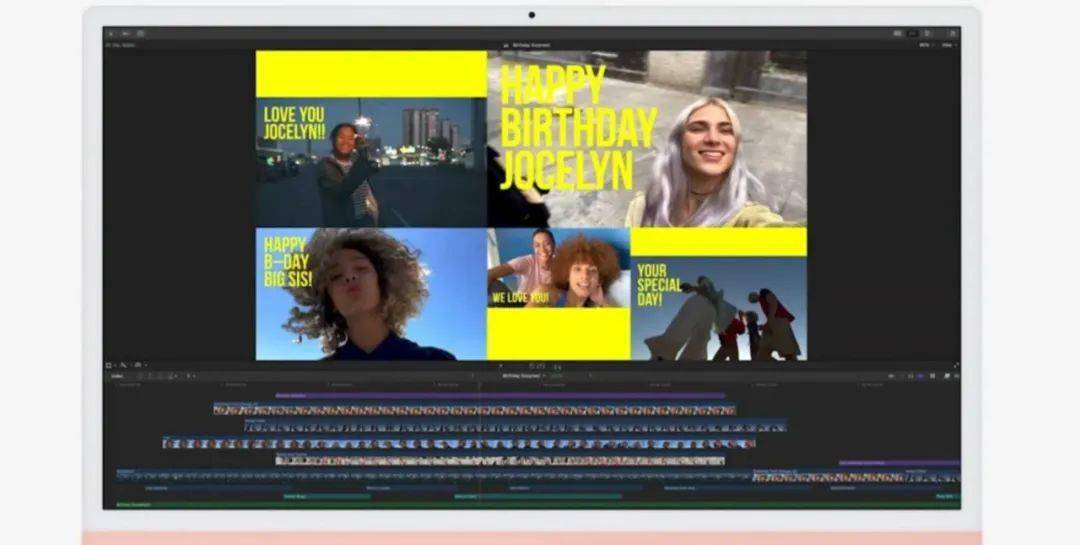Select the Transform tool below the viewer
Viewport: 1080px width, 545px height.
tap(109, 365)
